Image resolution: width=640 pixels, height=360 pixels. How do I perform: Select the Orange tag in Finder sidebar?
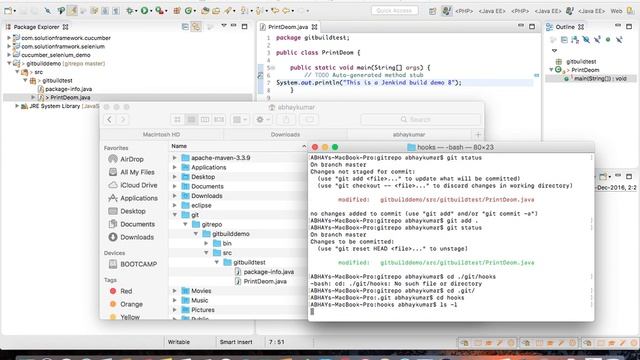pyautogui.click(x=126, y=304)
